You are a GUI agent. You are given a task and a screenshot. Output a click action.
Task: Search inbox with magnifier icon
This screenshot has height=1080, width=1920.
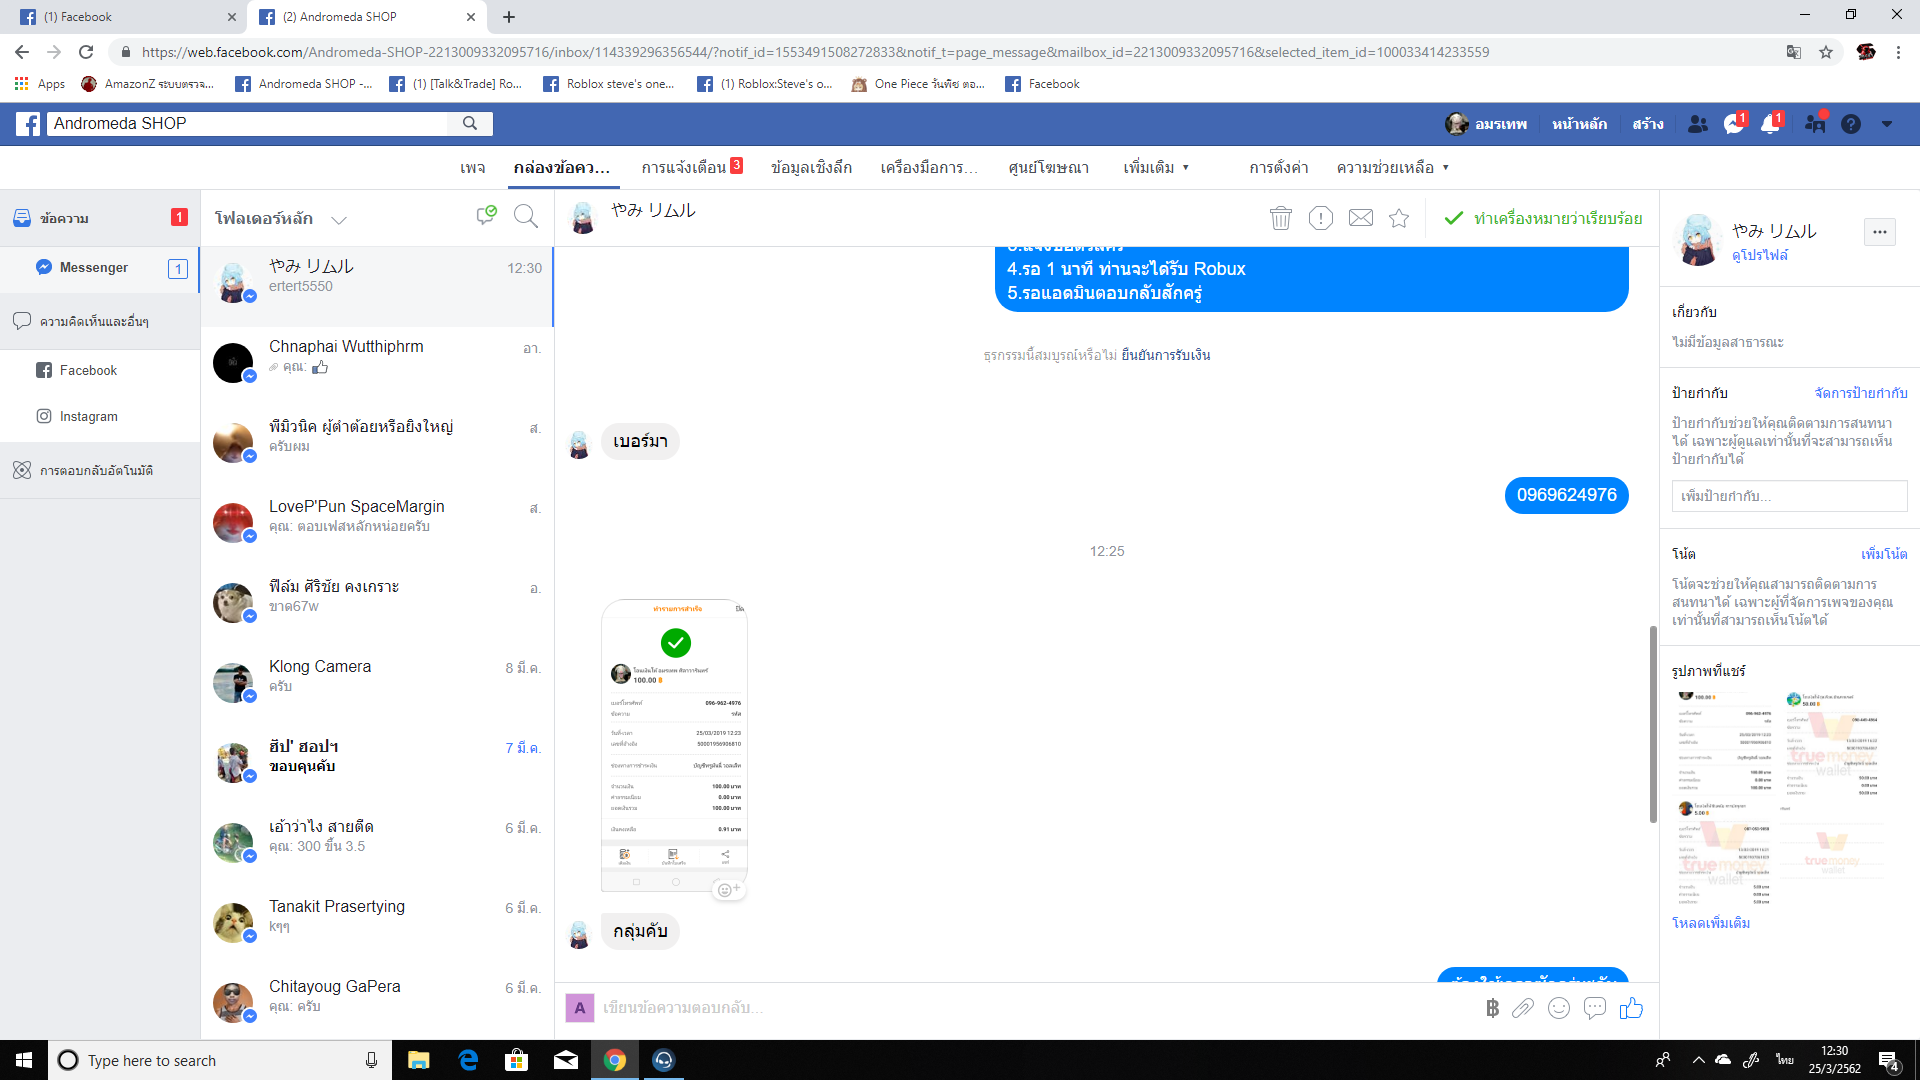[x=526, y=216]
